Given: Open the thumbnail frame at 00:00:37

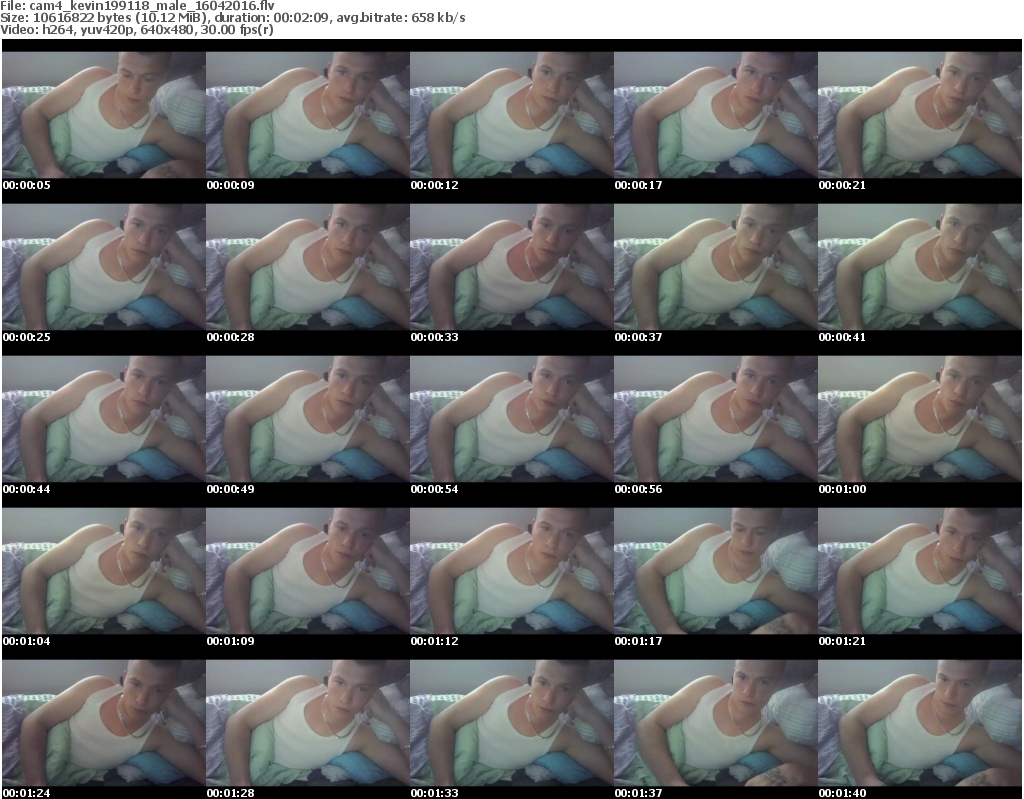Looking at the screenshot, I should click(x=715, y=267).
